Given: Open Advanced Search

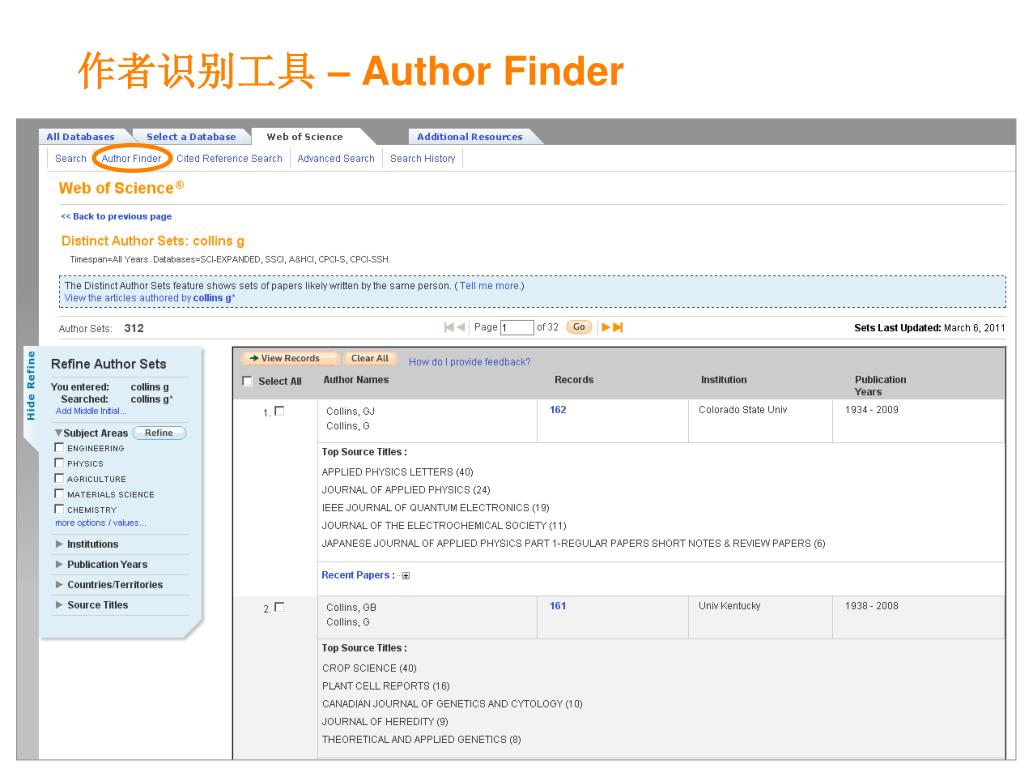Looking at the screenshot, I should click(336, 159).
